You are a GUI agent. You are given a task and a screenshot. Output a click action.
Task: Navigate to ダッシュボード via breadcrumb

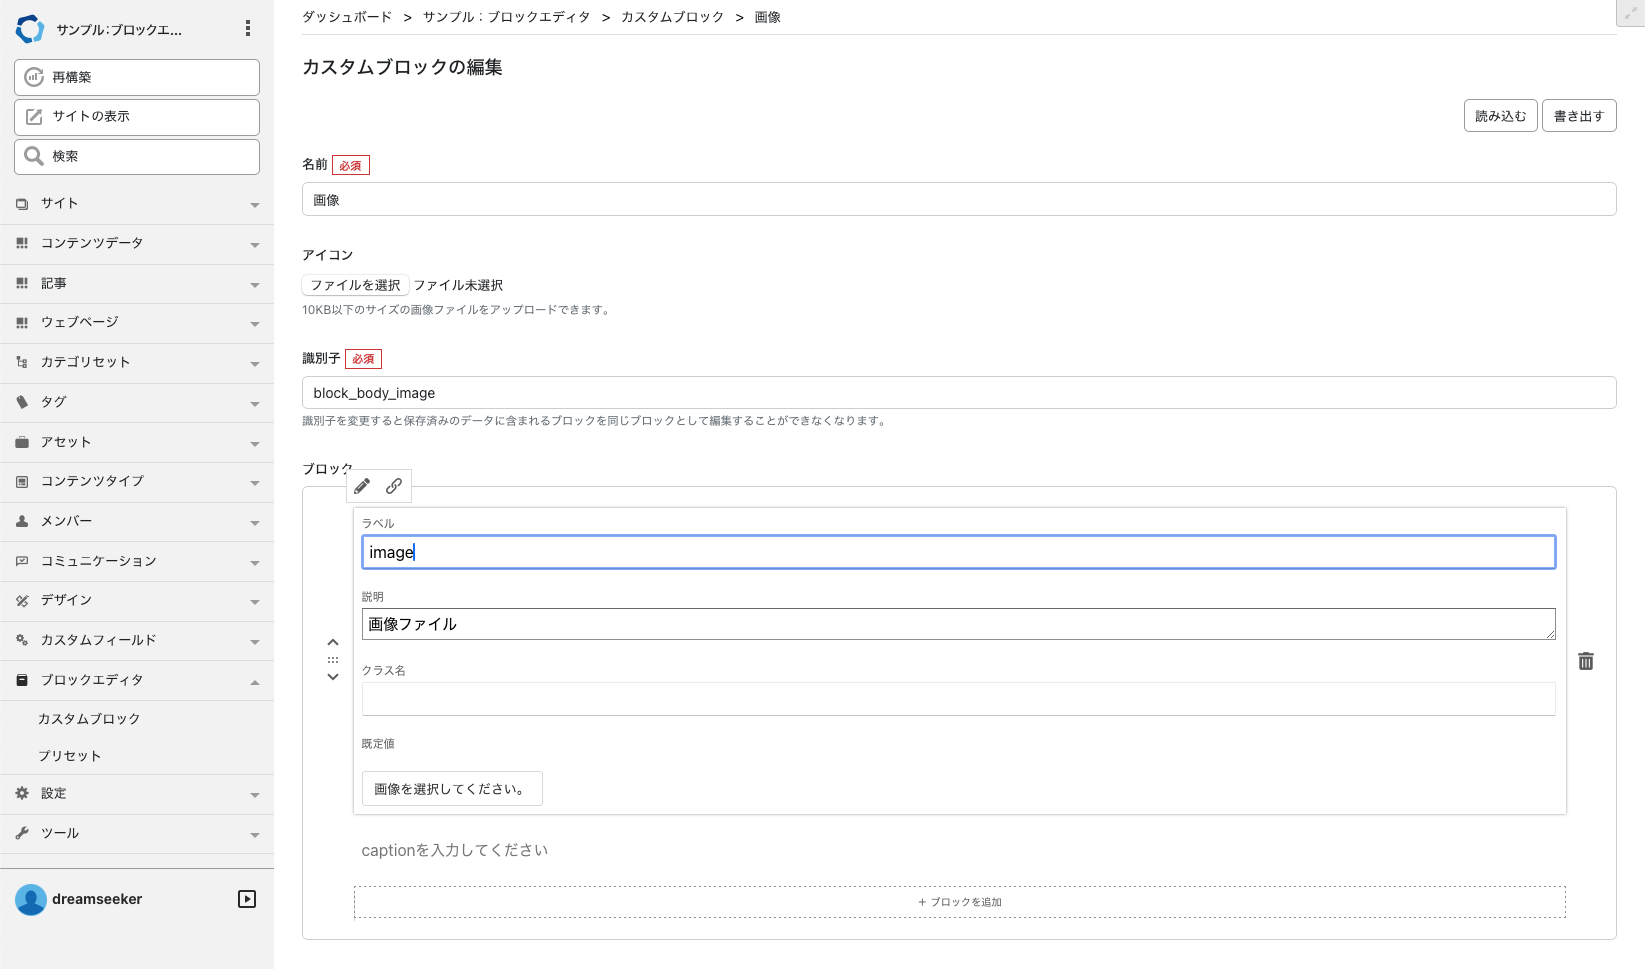point(345,16)
